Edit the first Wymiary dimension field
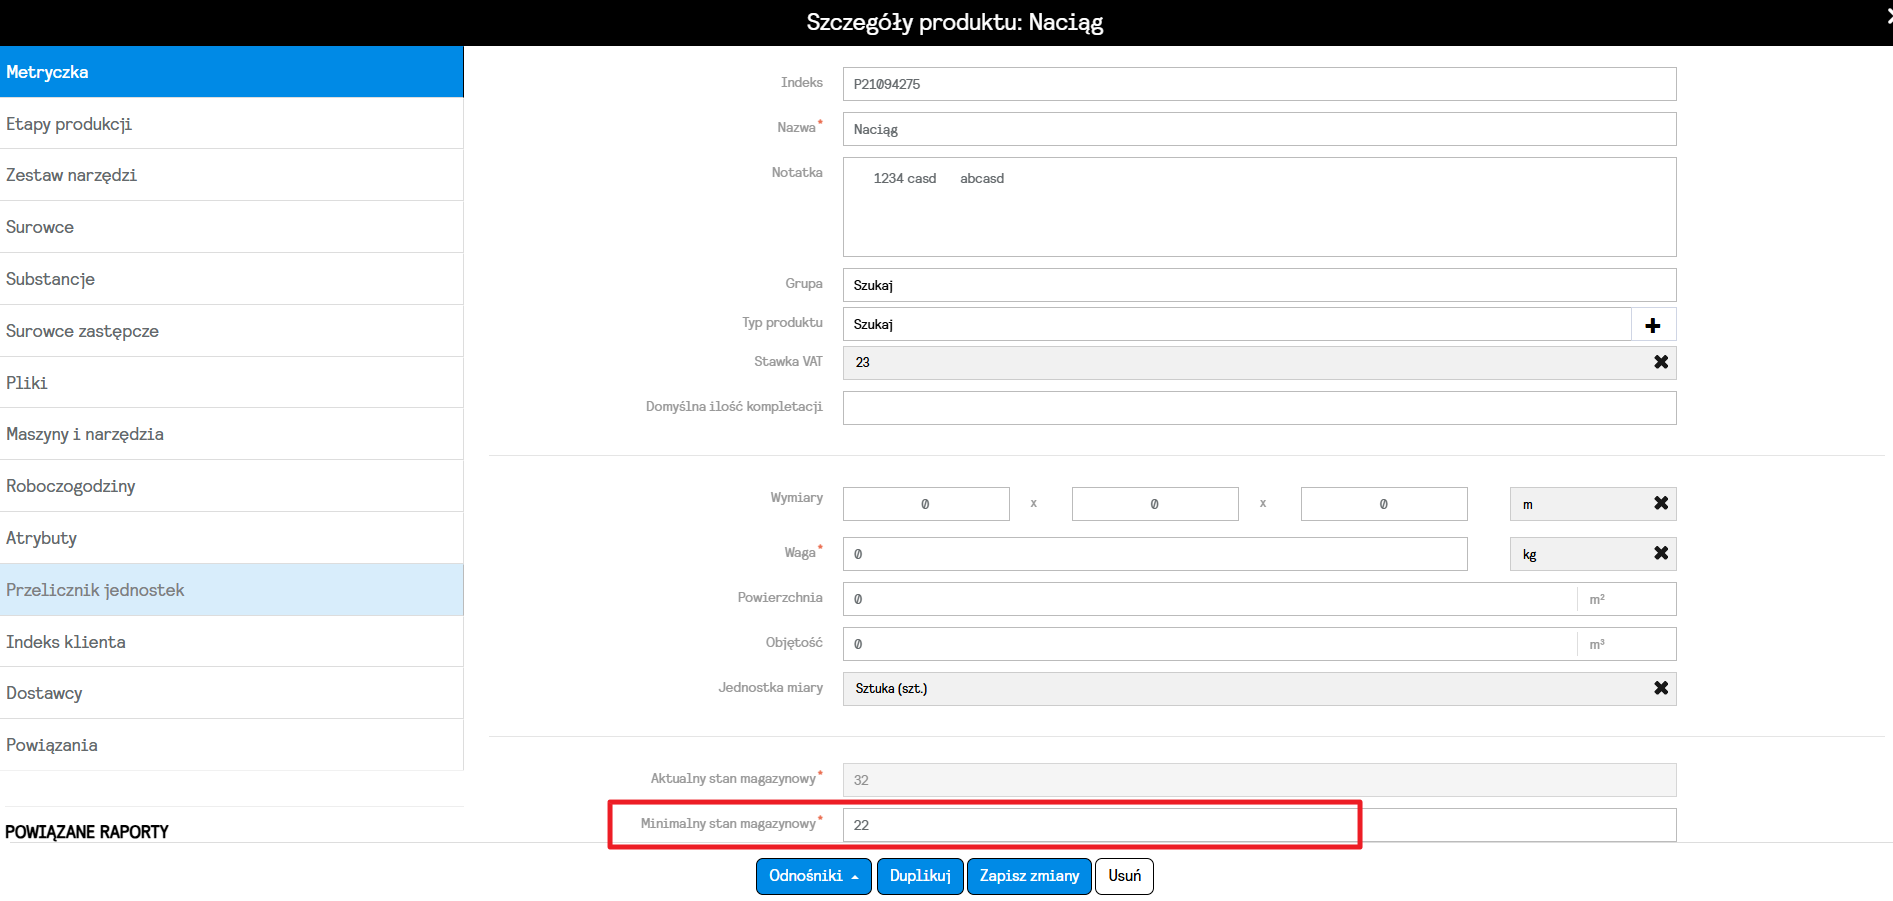The width and height of the screenshot is (1893, 901). 926,504
